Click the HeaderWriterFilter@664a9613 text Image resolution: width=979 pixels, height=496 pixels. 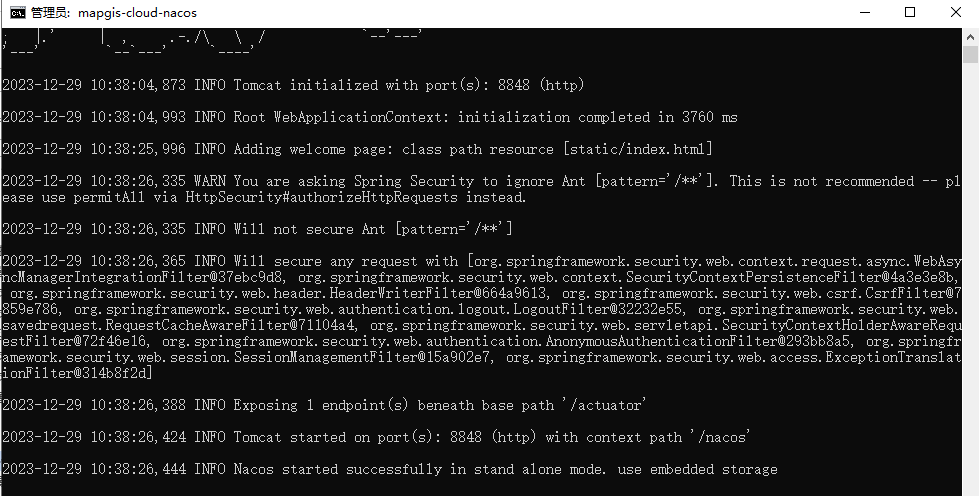coord(440,294)
